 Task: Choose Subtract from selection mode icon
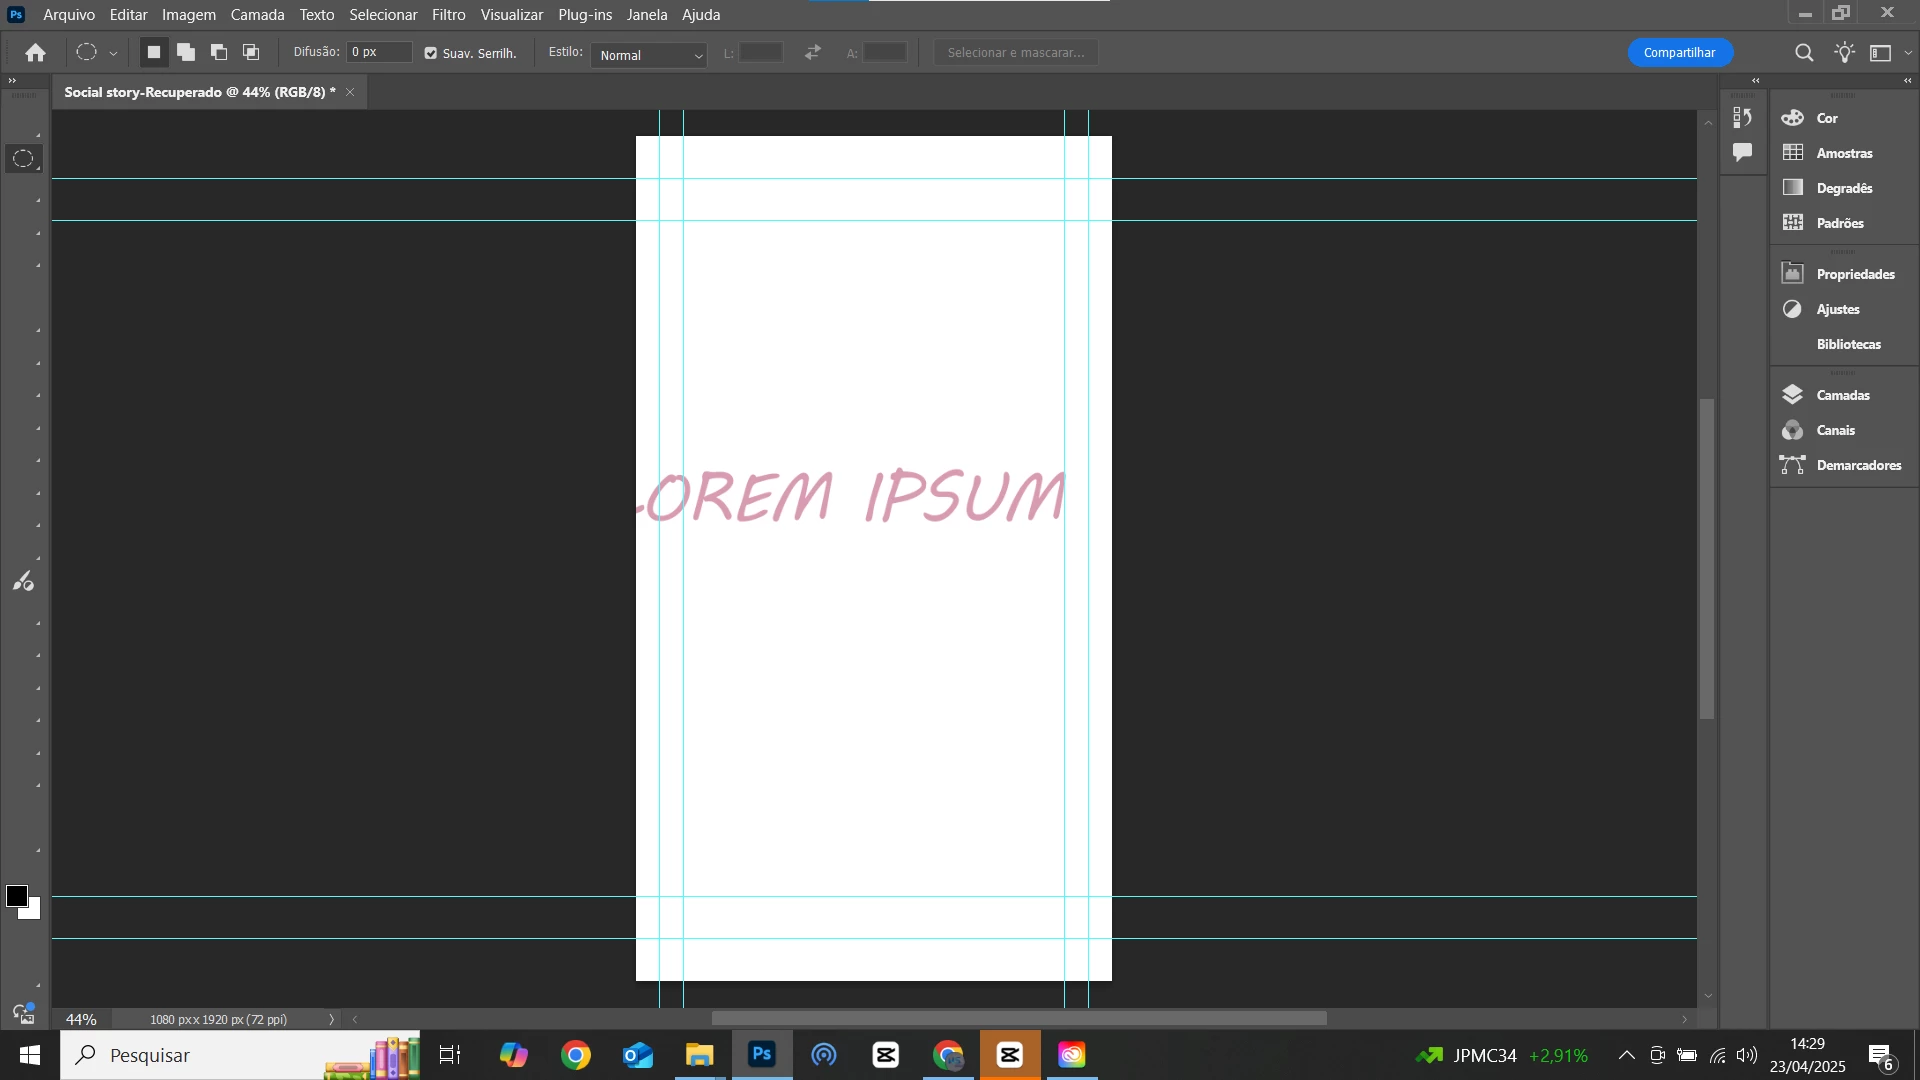coord(219,53)
